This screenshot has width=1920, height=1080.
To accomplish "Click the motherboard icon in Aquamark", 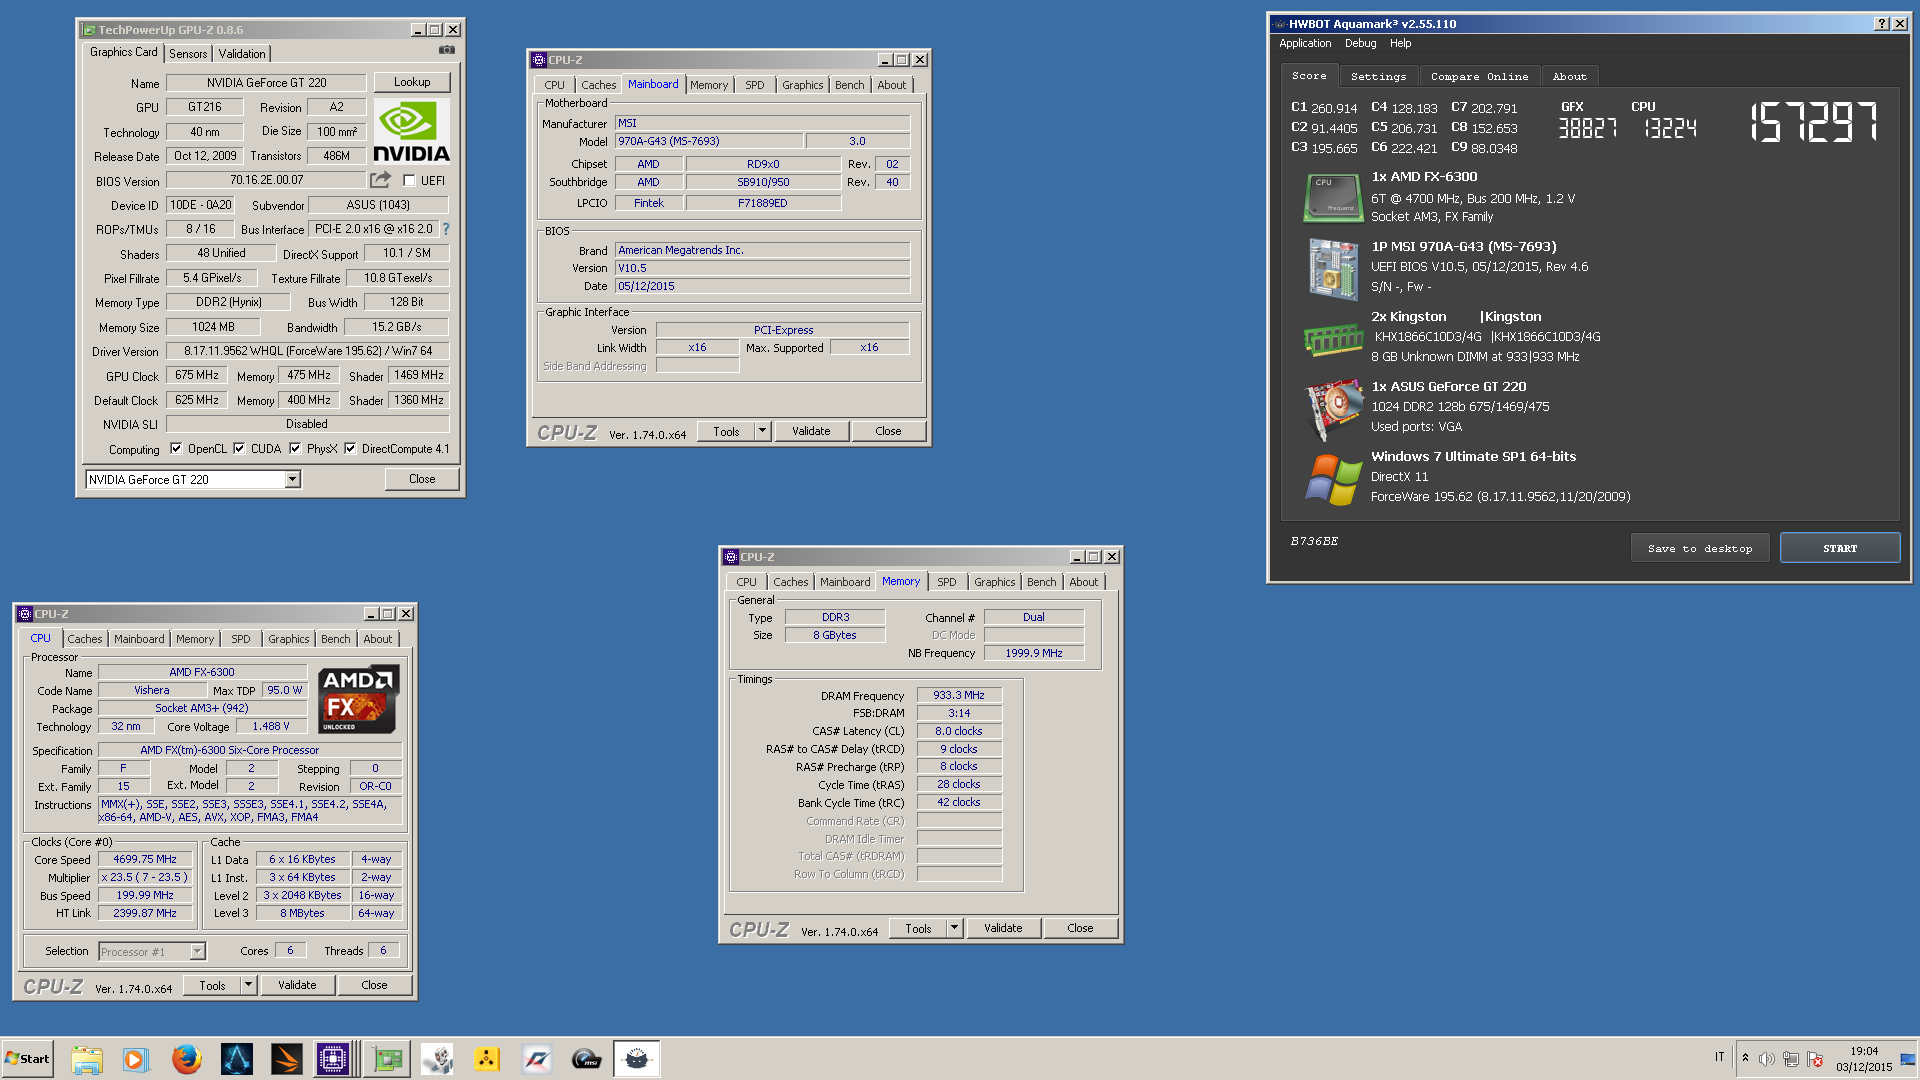I will tap(1333, 269).
